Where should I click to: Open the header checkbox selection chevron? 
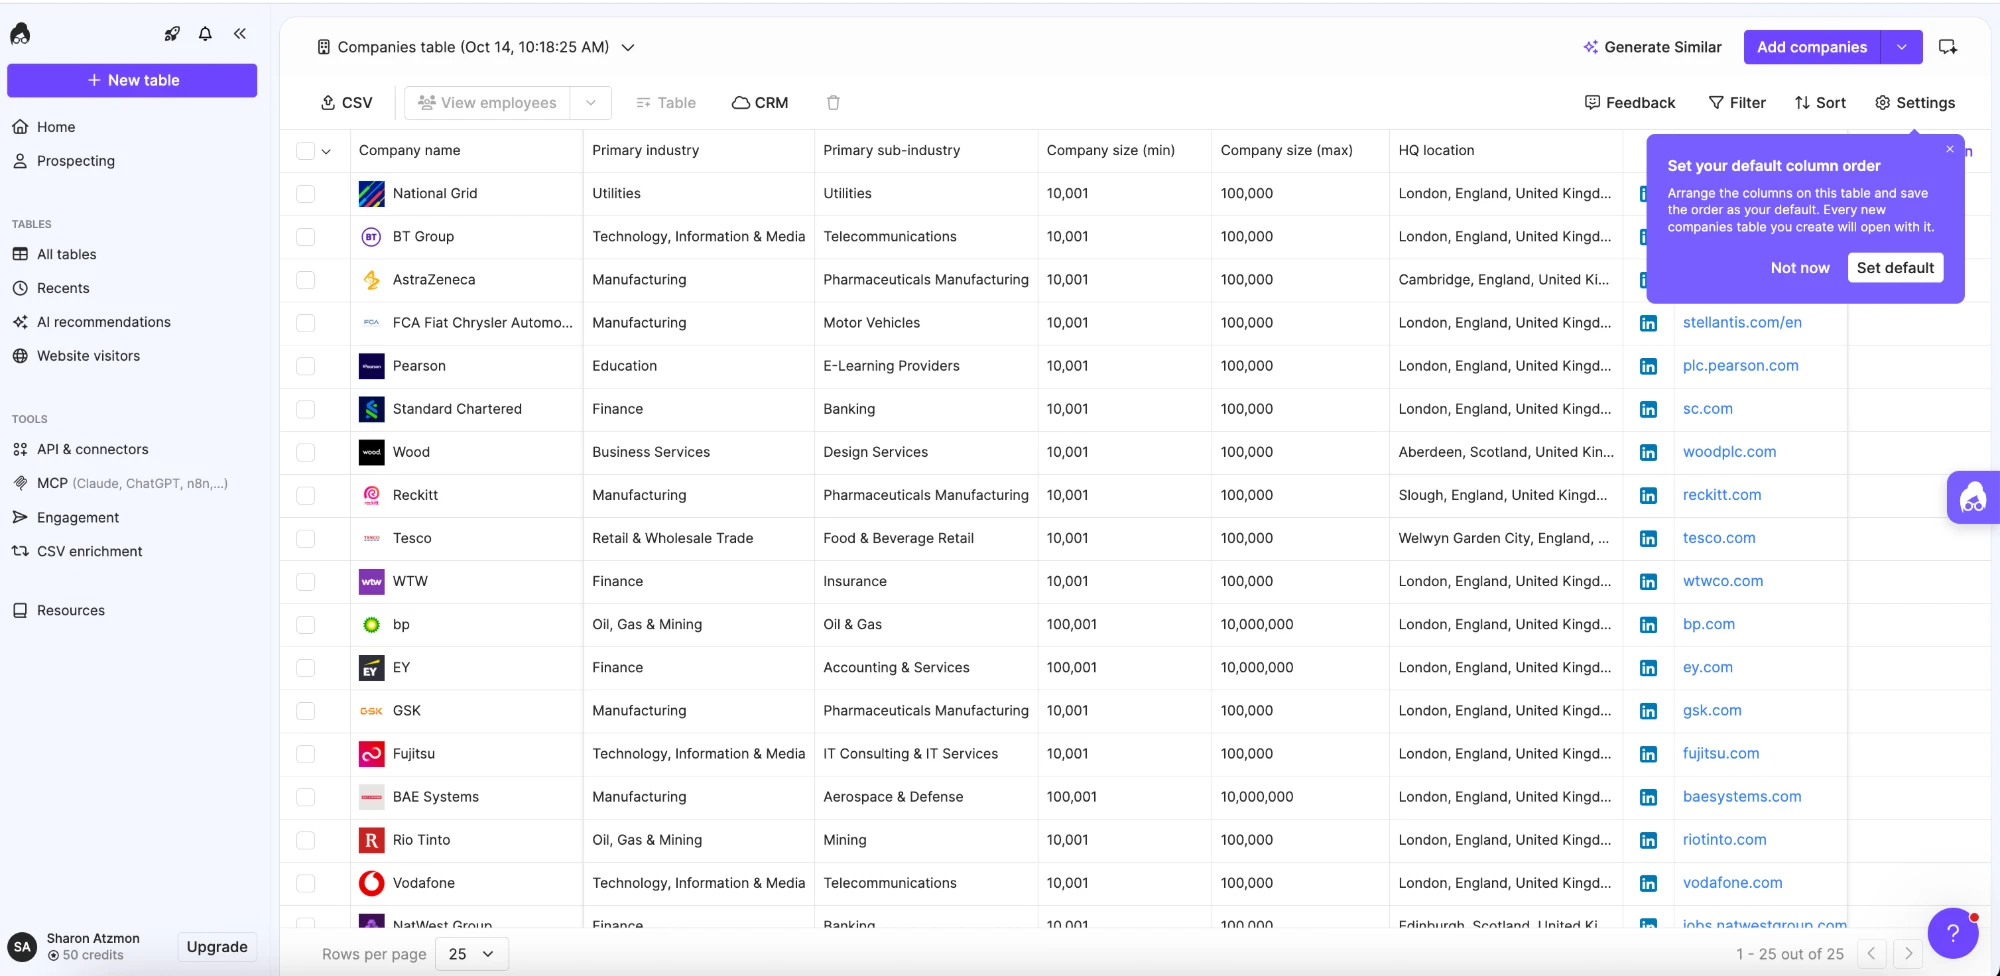(326, 151)
